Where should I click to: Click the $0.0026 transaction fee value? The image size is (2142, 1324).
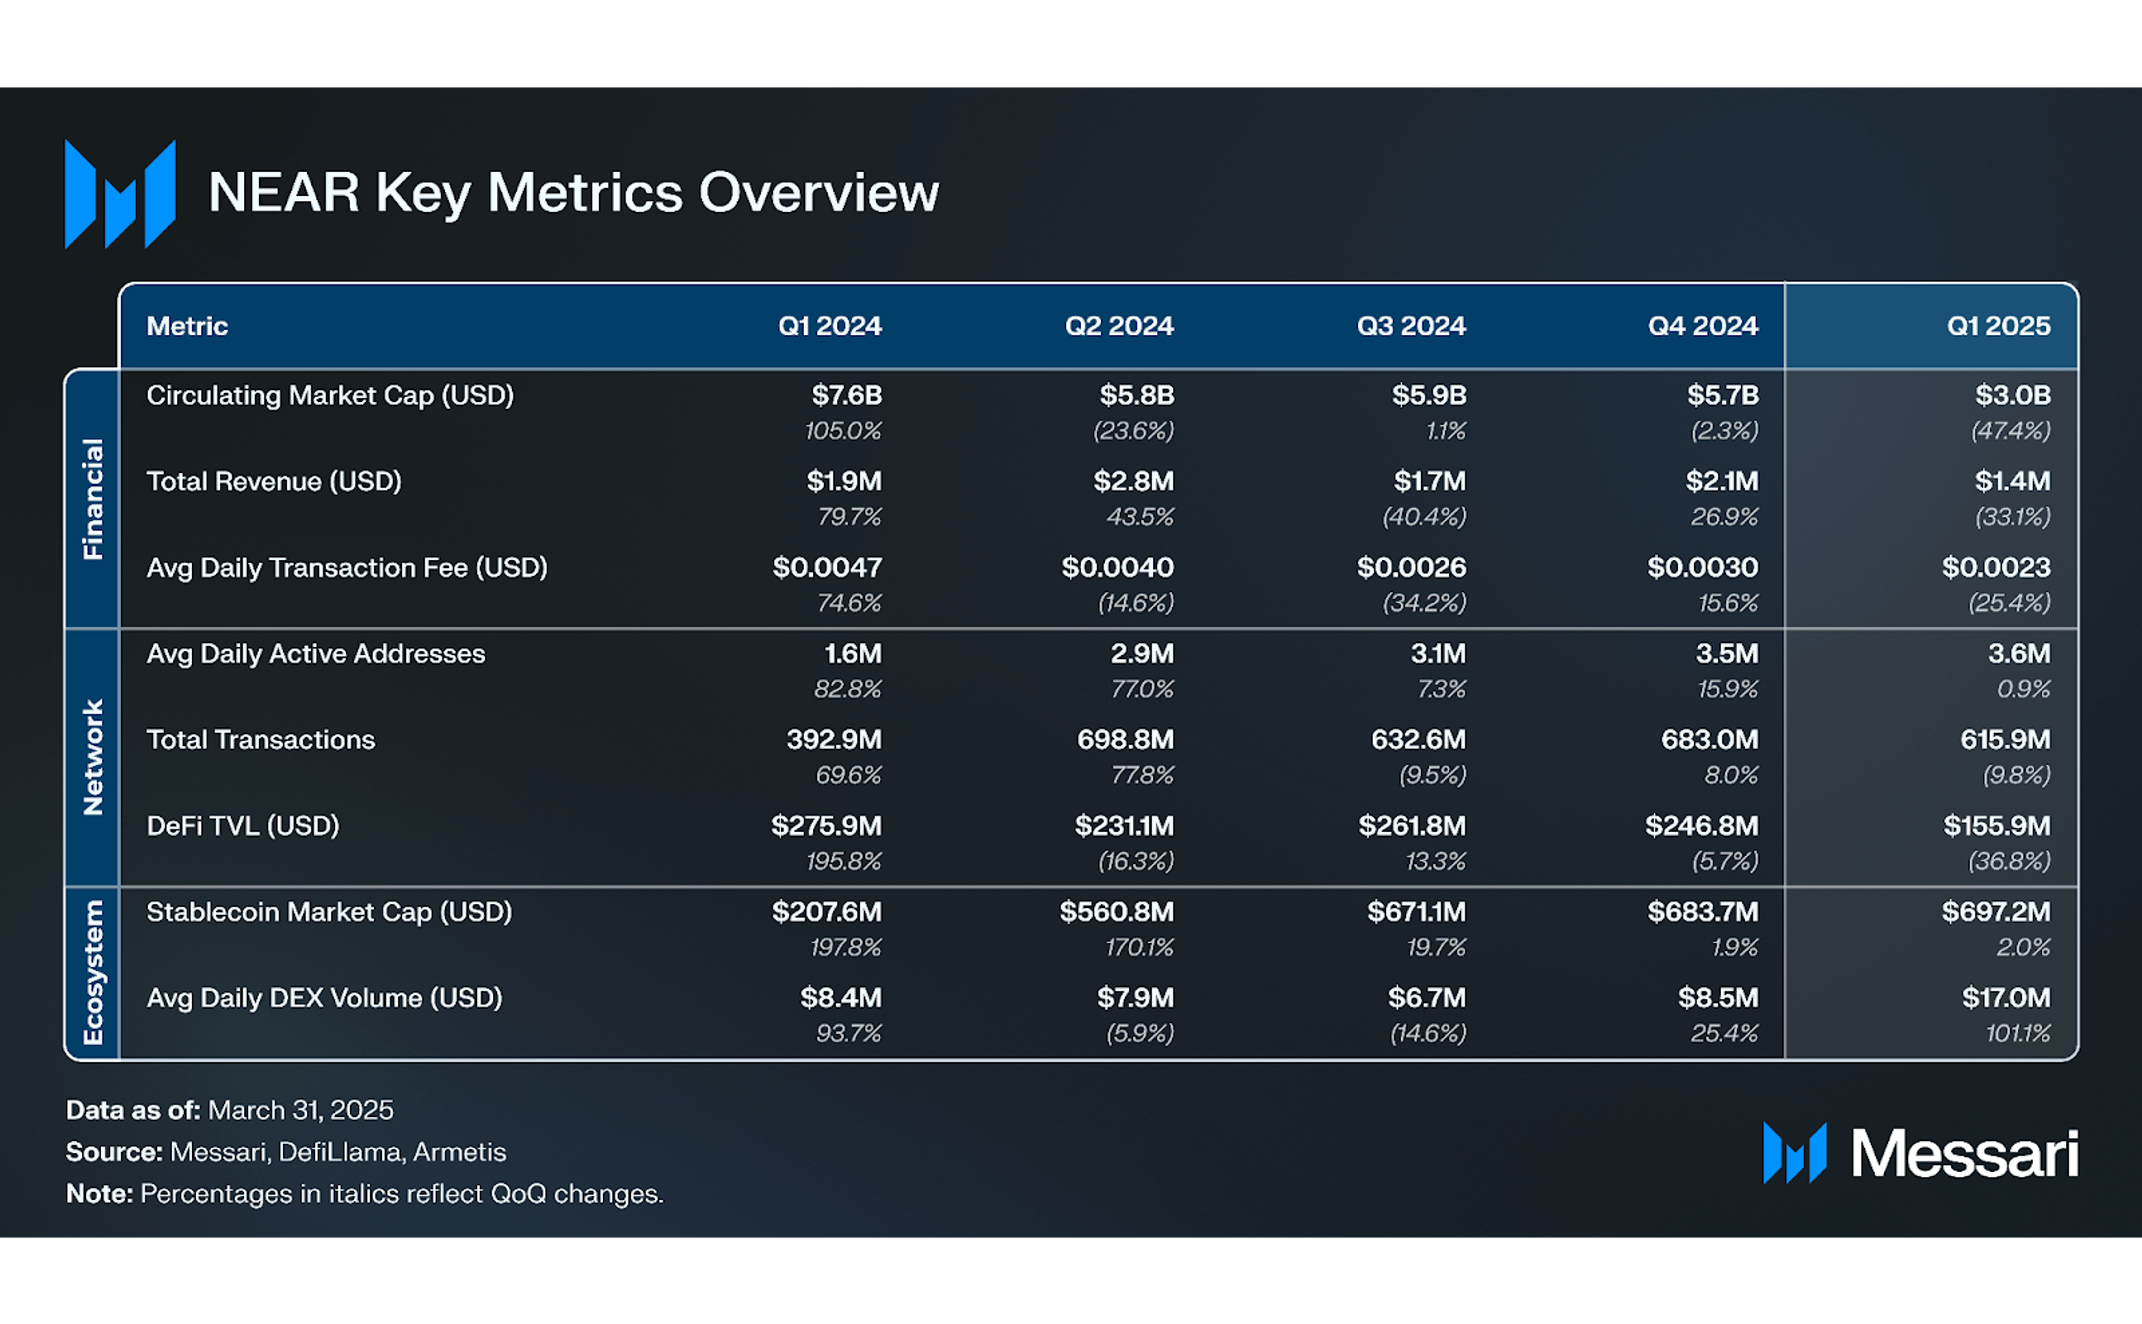pos(1411,567)
